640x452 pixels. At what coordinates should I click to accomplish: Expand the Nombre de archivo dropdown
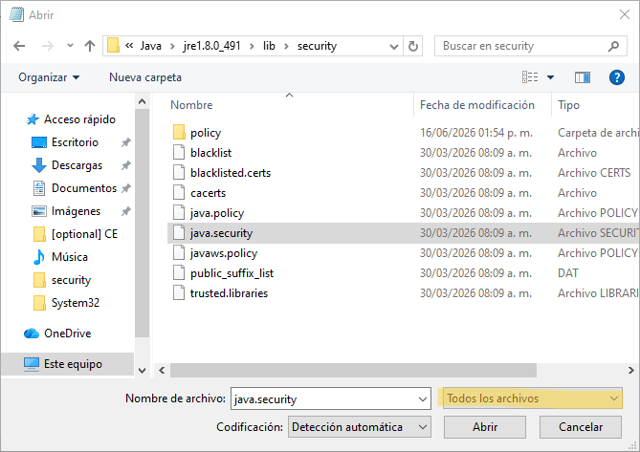coord(423,399)
